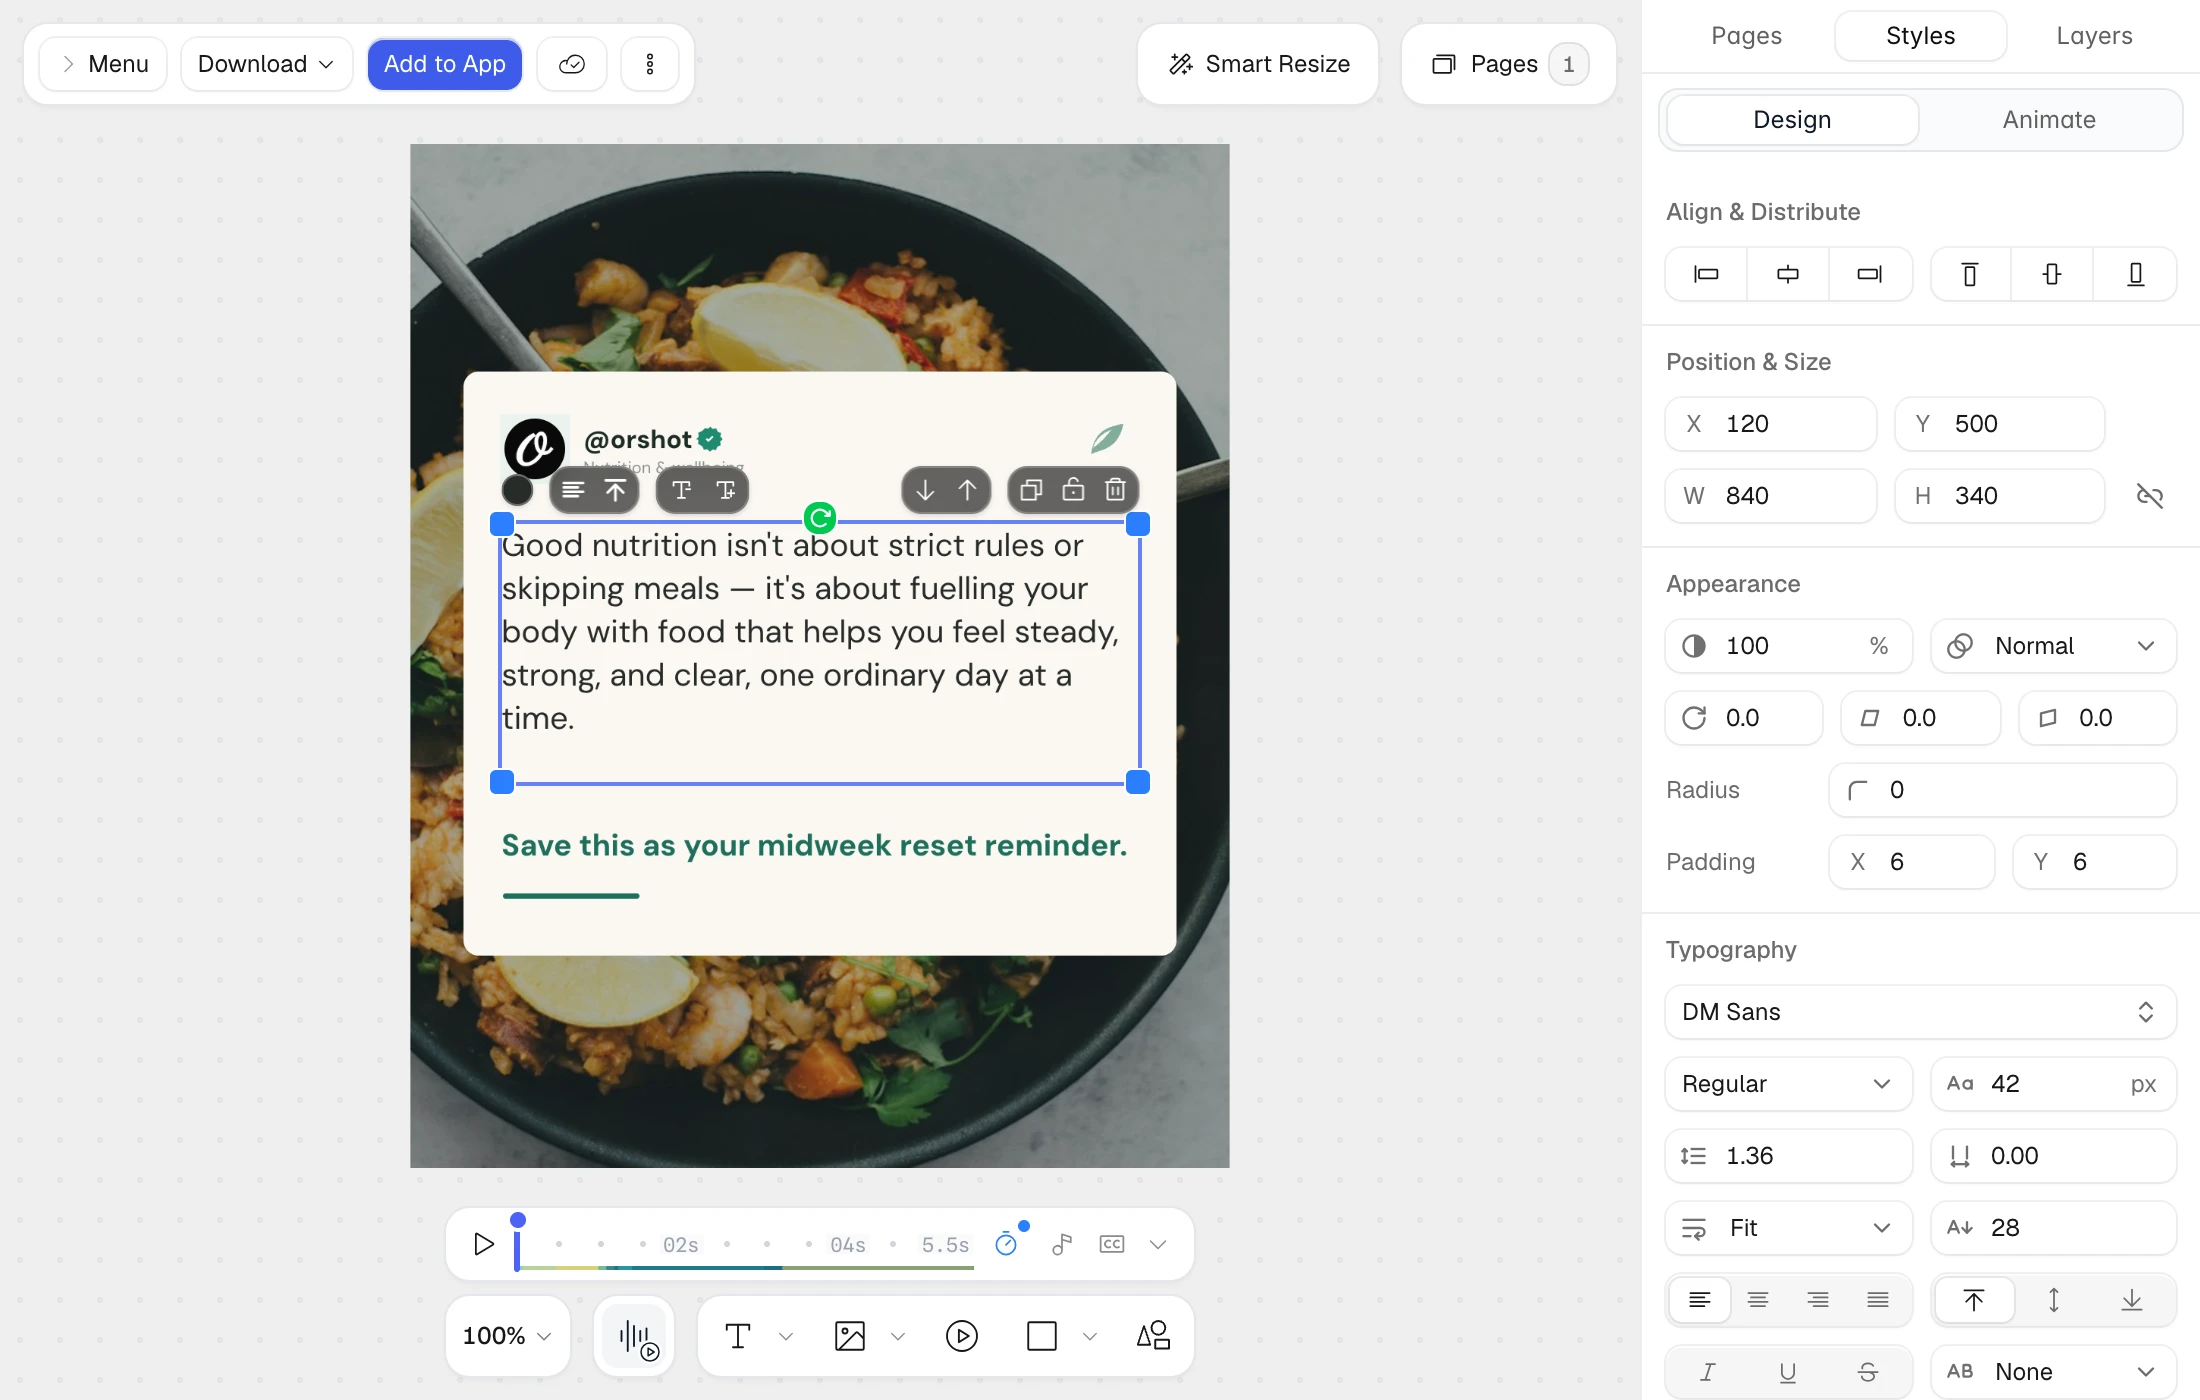Open the music/audio icon in timeline
This screenshot has height=1400, width=2200.
pos(1062,1244)
